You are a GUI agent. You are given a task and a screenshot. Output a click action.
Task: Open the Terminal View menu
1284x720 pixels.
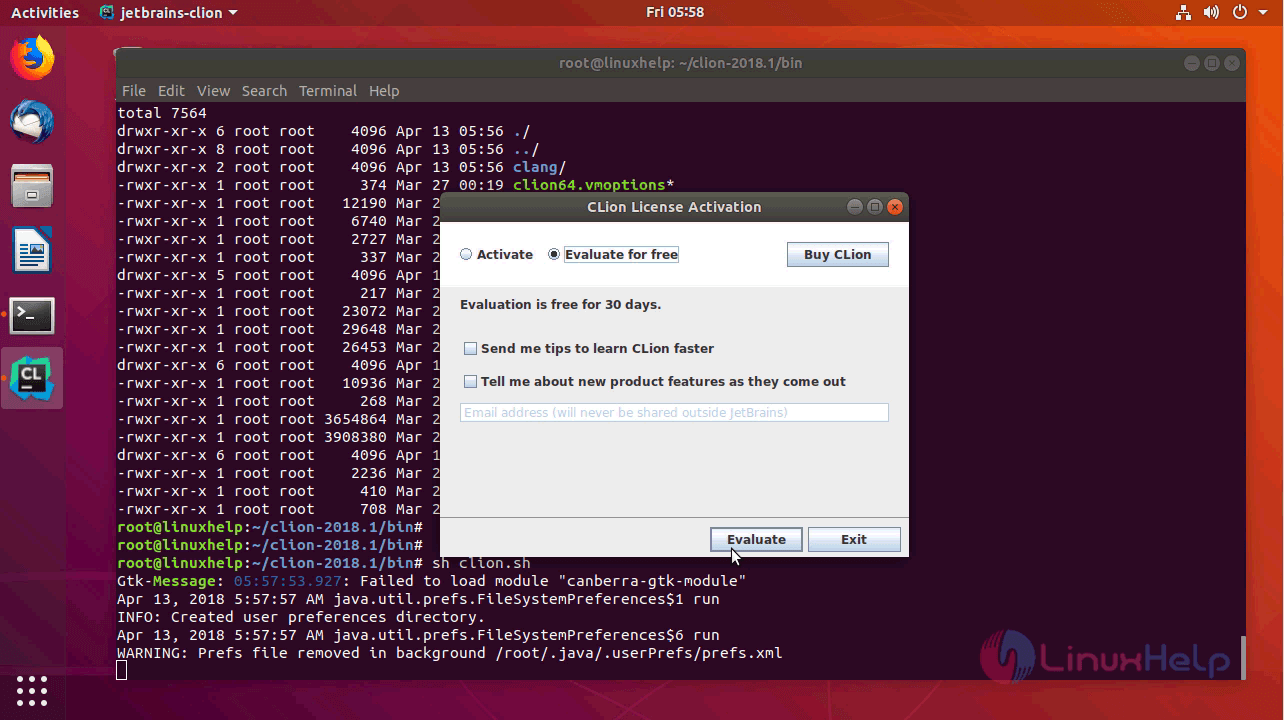[213, 91]
